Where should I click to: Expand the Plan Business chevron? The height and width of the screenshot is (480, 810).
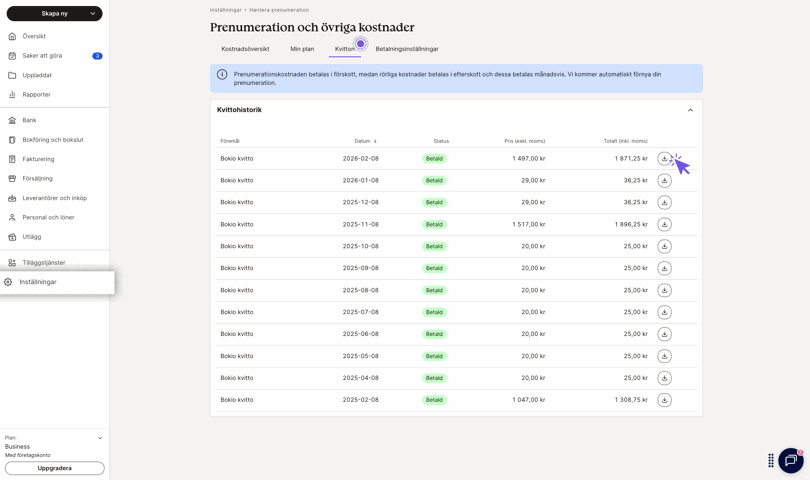pyautogui.click(x=100, y=438)
